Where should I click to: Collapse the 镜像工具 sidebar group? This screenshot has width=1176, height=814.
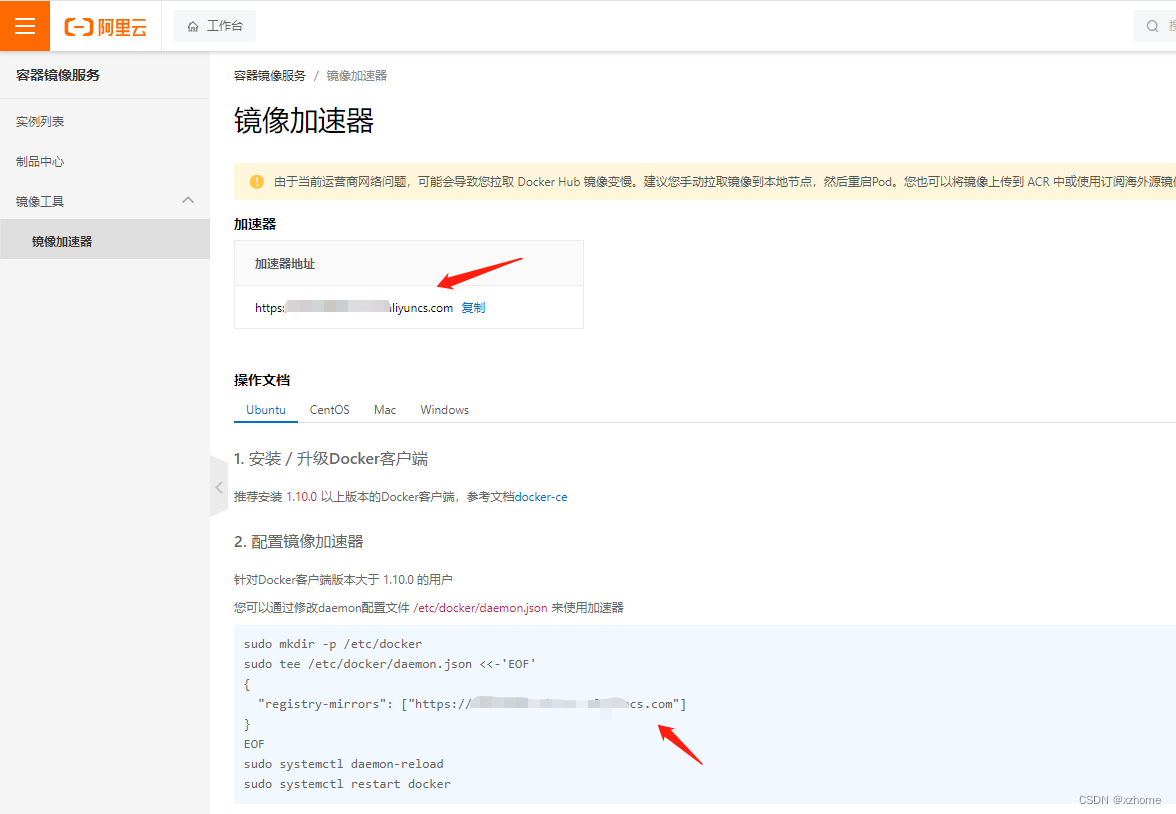tap(188, 200)
